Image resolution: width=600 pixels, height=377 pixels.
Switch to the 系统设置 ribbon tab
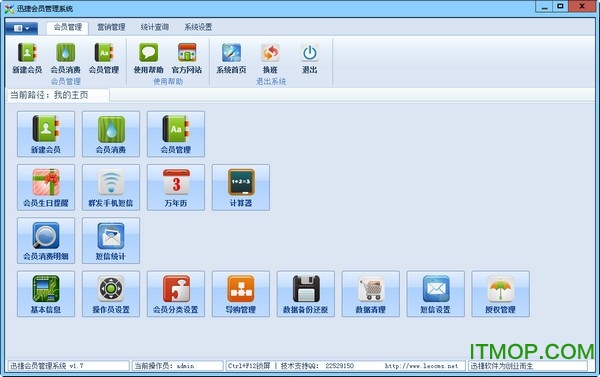click(198, 27)
